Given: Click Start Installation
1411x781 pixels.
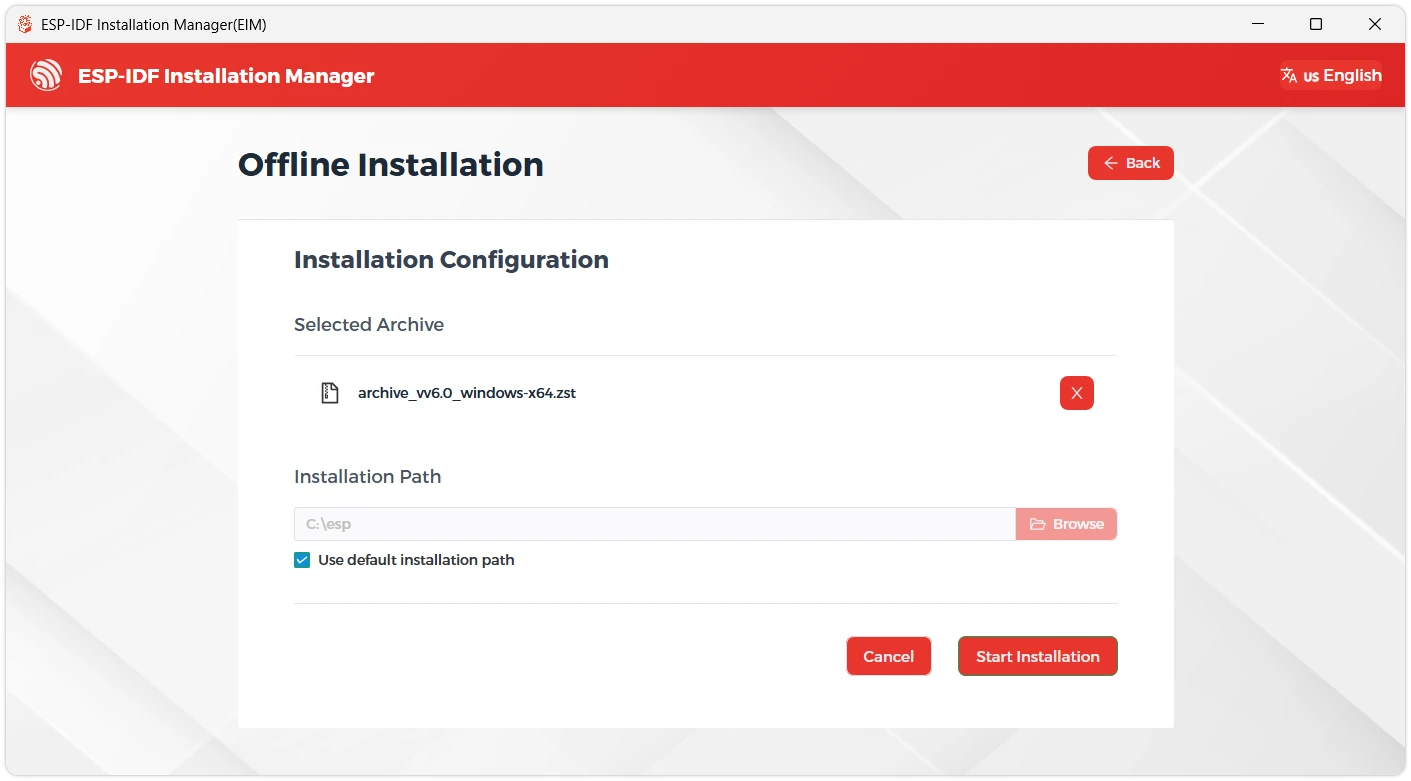Looking at the screenshot, I should [1037, 656].
